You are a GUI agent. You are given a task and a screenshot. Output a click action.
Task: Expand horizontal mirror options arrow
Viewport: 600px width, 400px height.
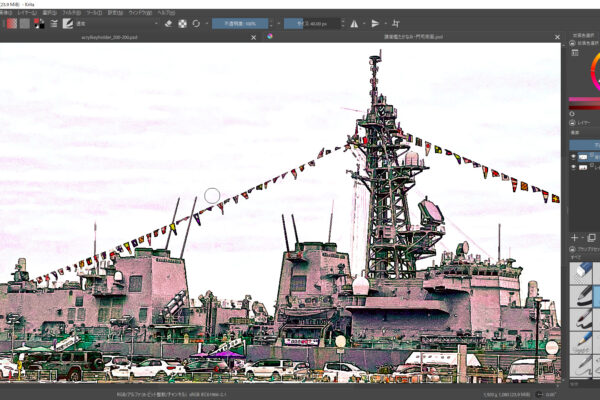coord(364,24)
